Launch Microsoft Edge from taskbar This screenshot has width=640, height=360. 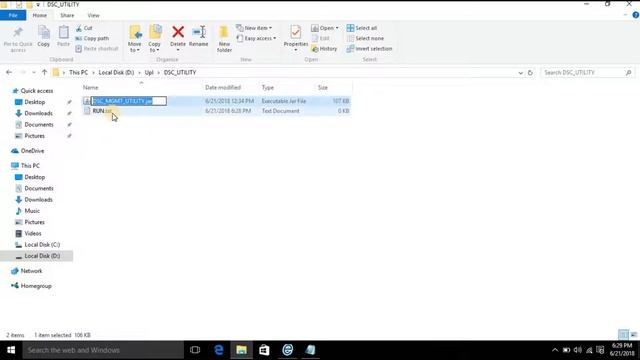coord(219,350)
